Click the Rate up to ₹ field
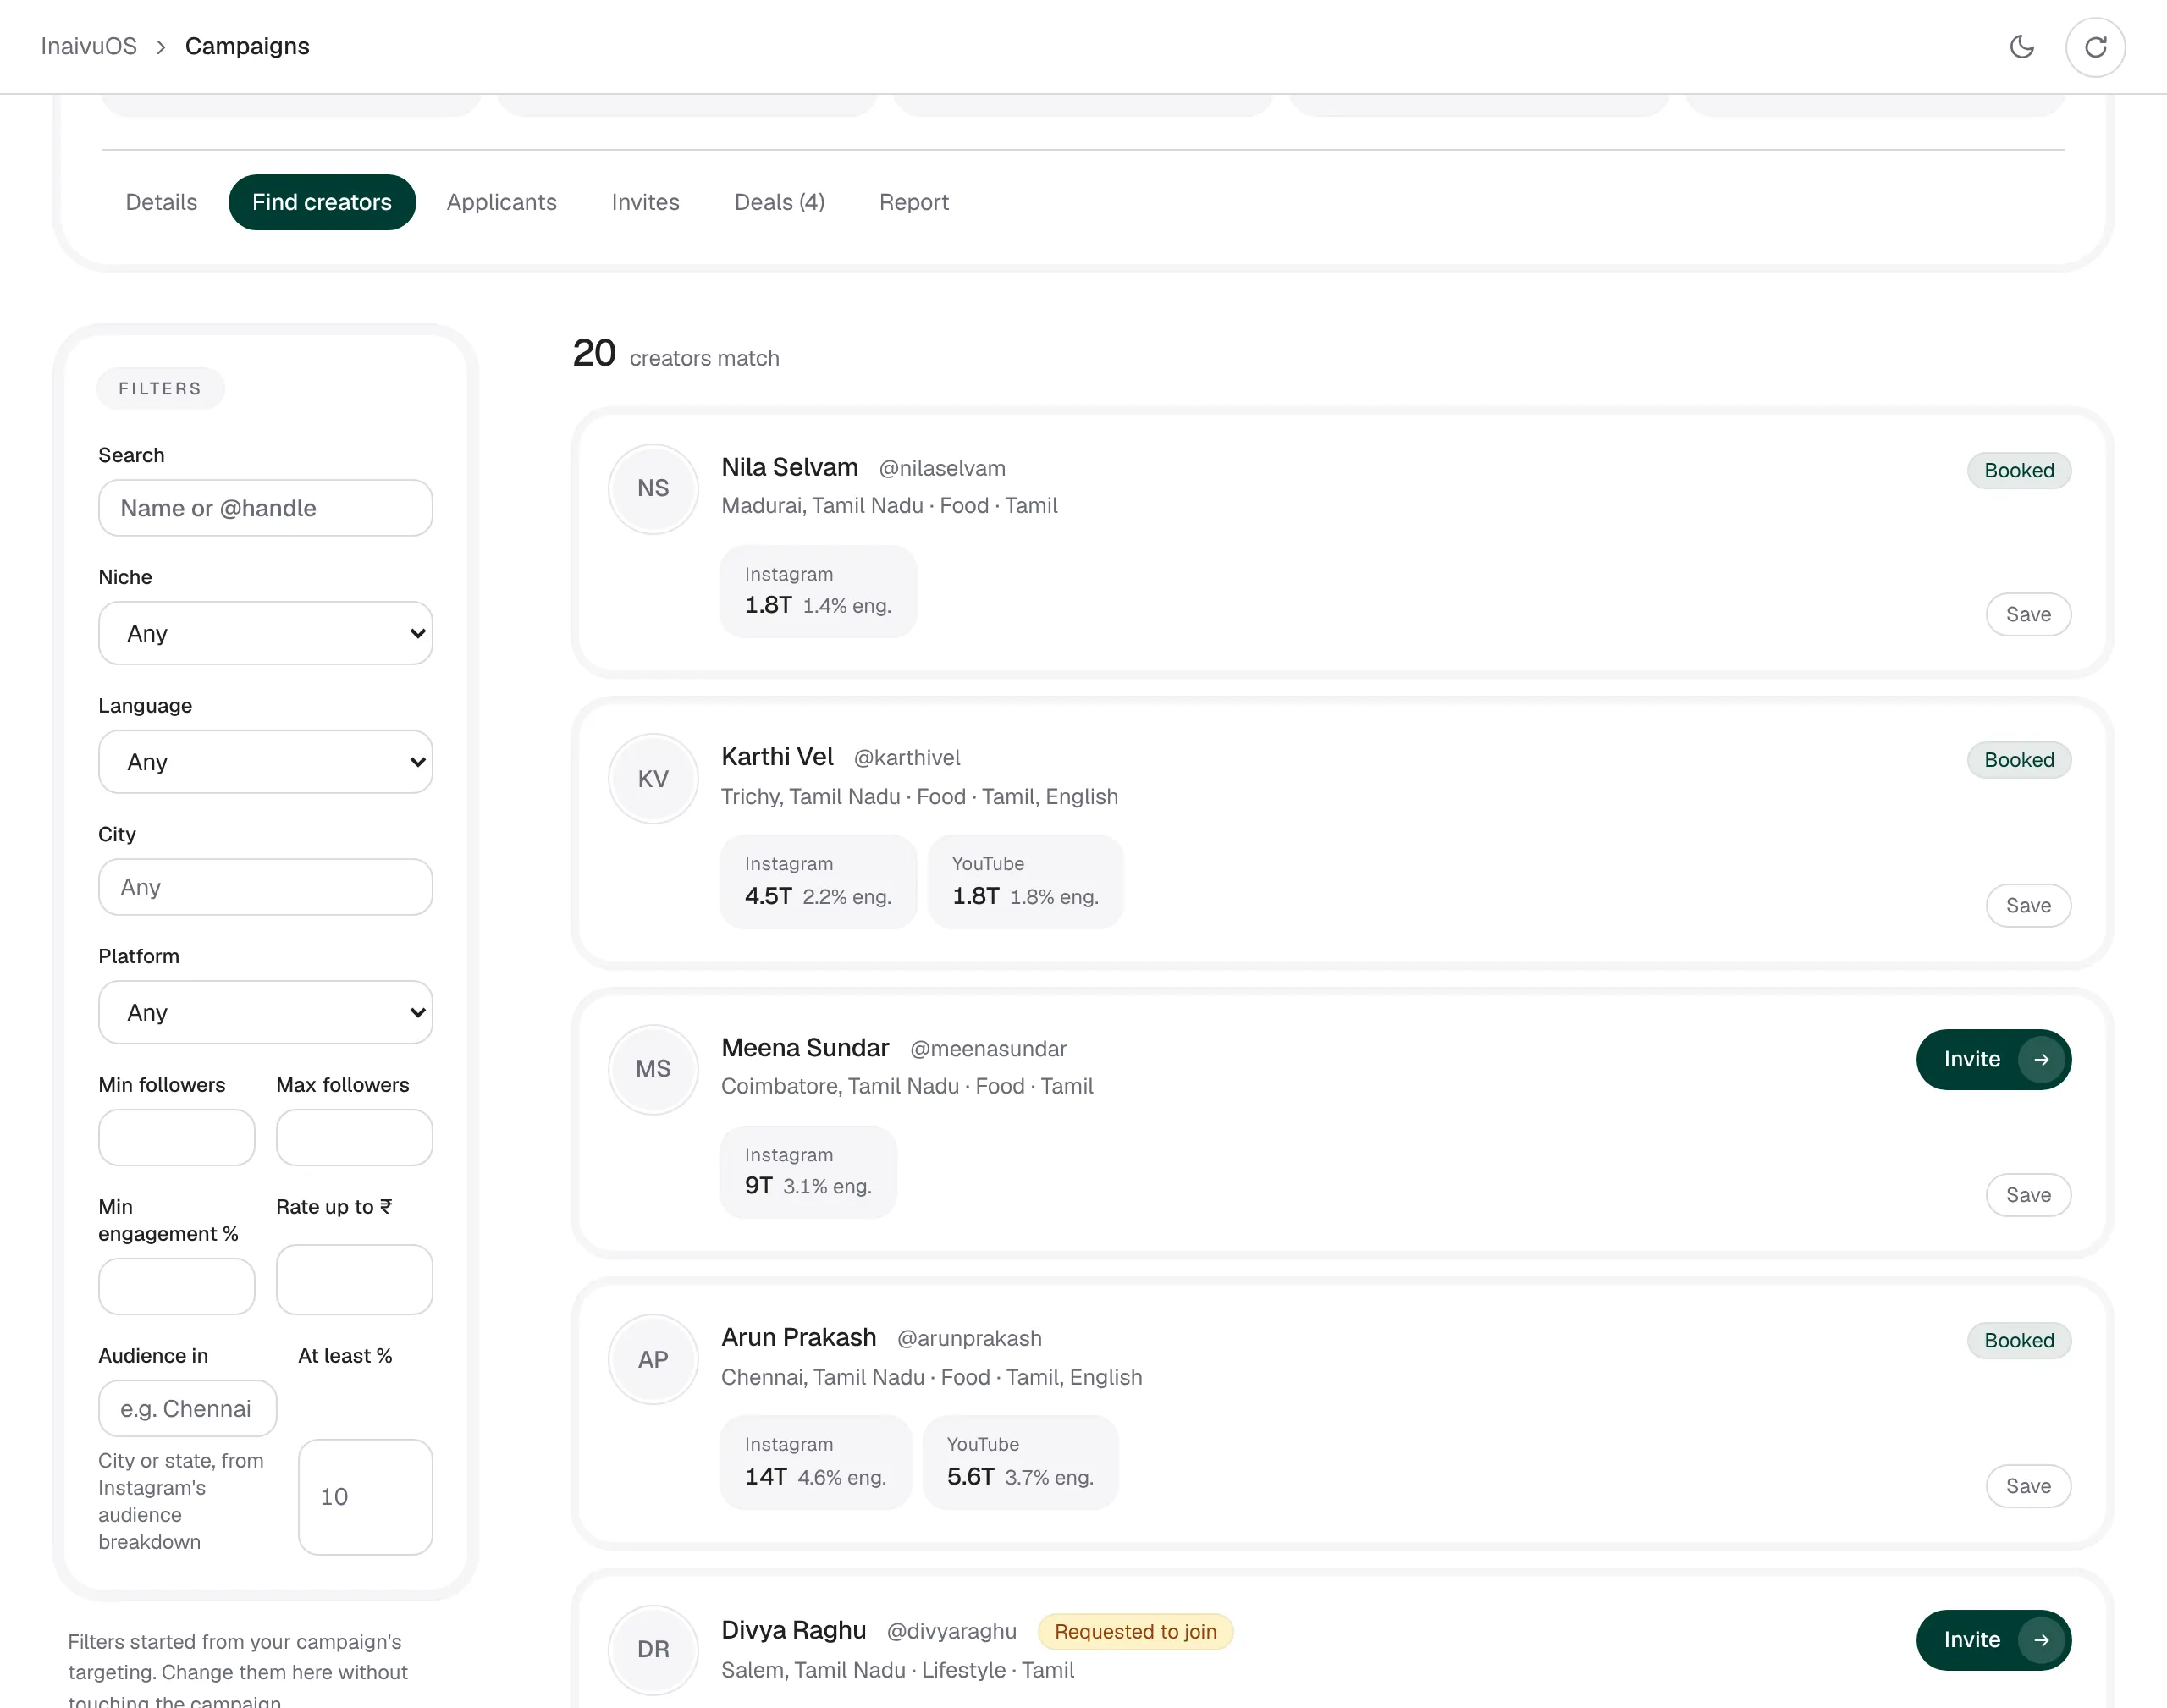 point(354,1279)
